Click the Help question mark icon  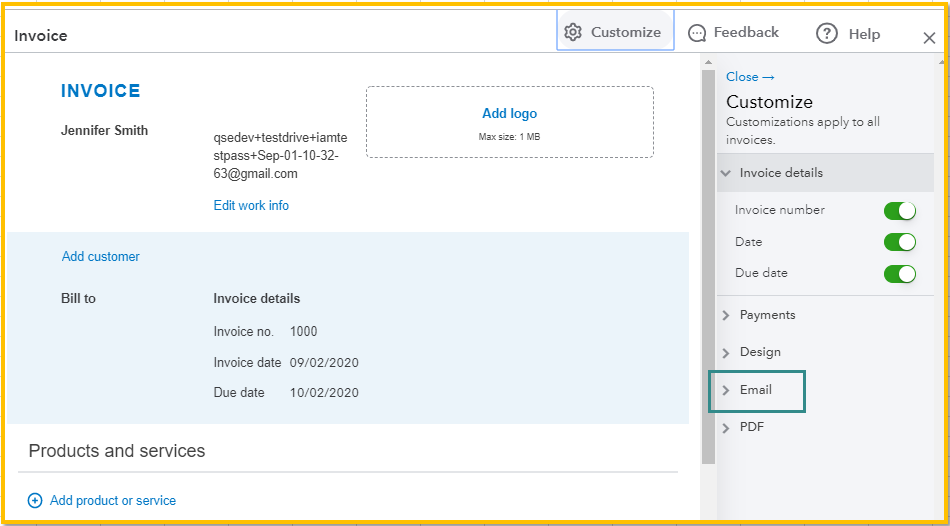(826, 33)
